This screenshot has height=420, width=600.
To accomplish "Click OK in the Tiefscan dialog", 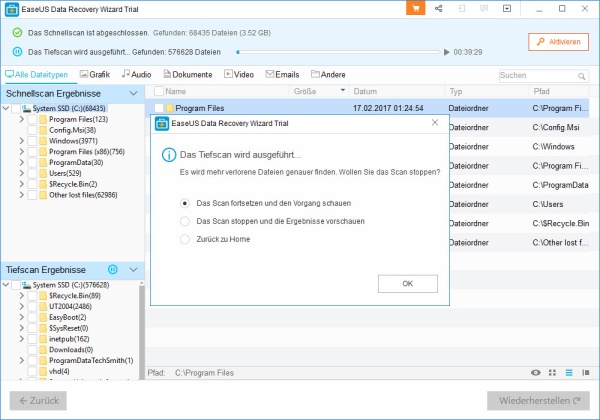I will [x=408, y=284].
